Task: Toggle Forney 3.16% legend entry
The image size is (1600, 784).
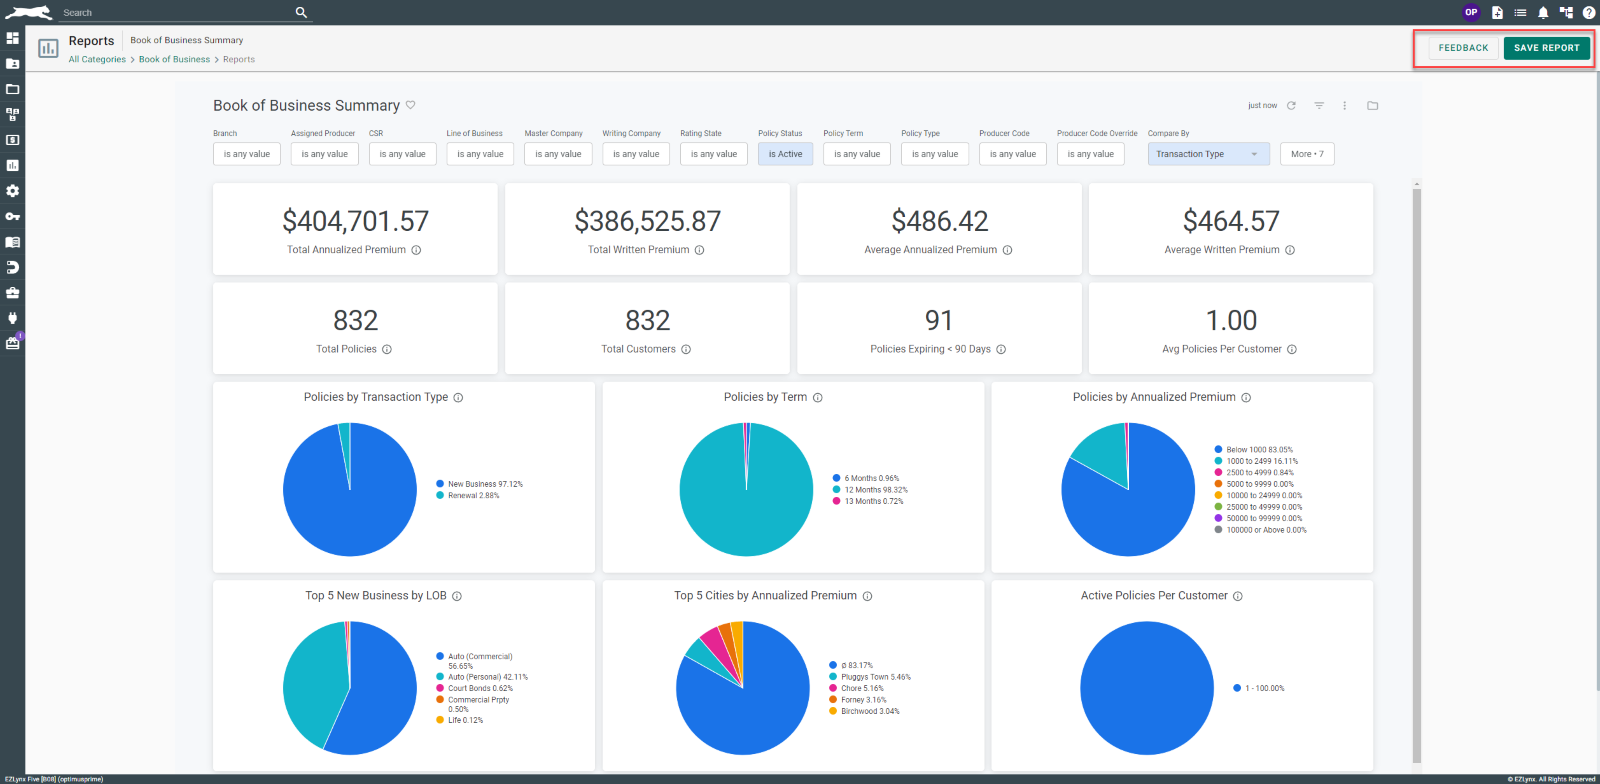Action: 858,700
